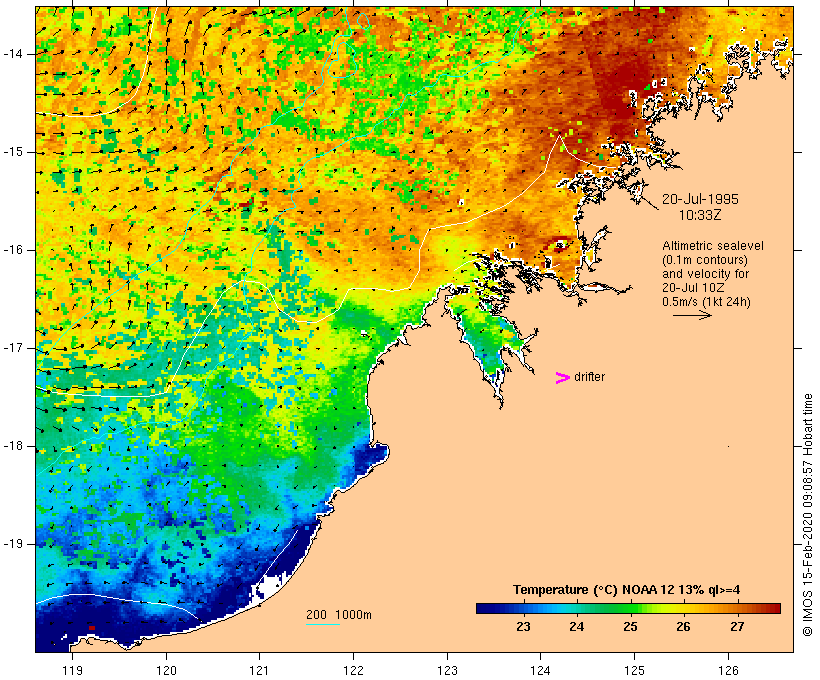This screenshot has height=680, width=820.
Task: Click latitude axis label -19
Action: (12, 544)
